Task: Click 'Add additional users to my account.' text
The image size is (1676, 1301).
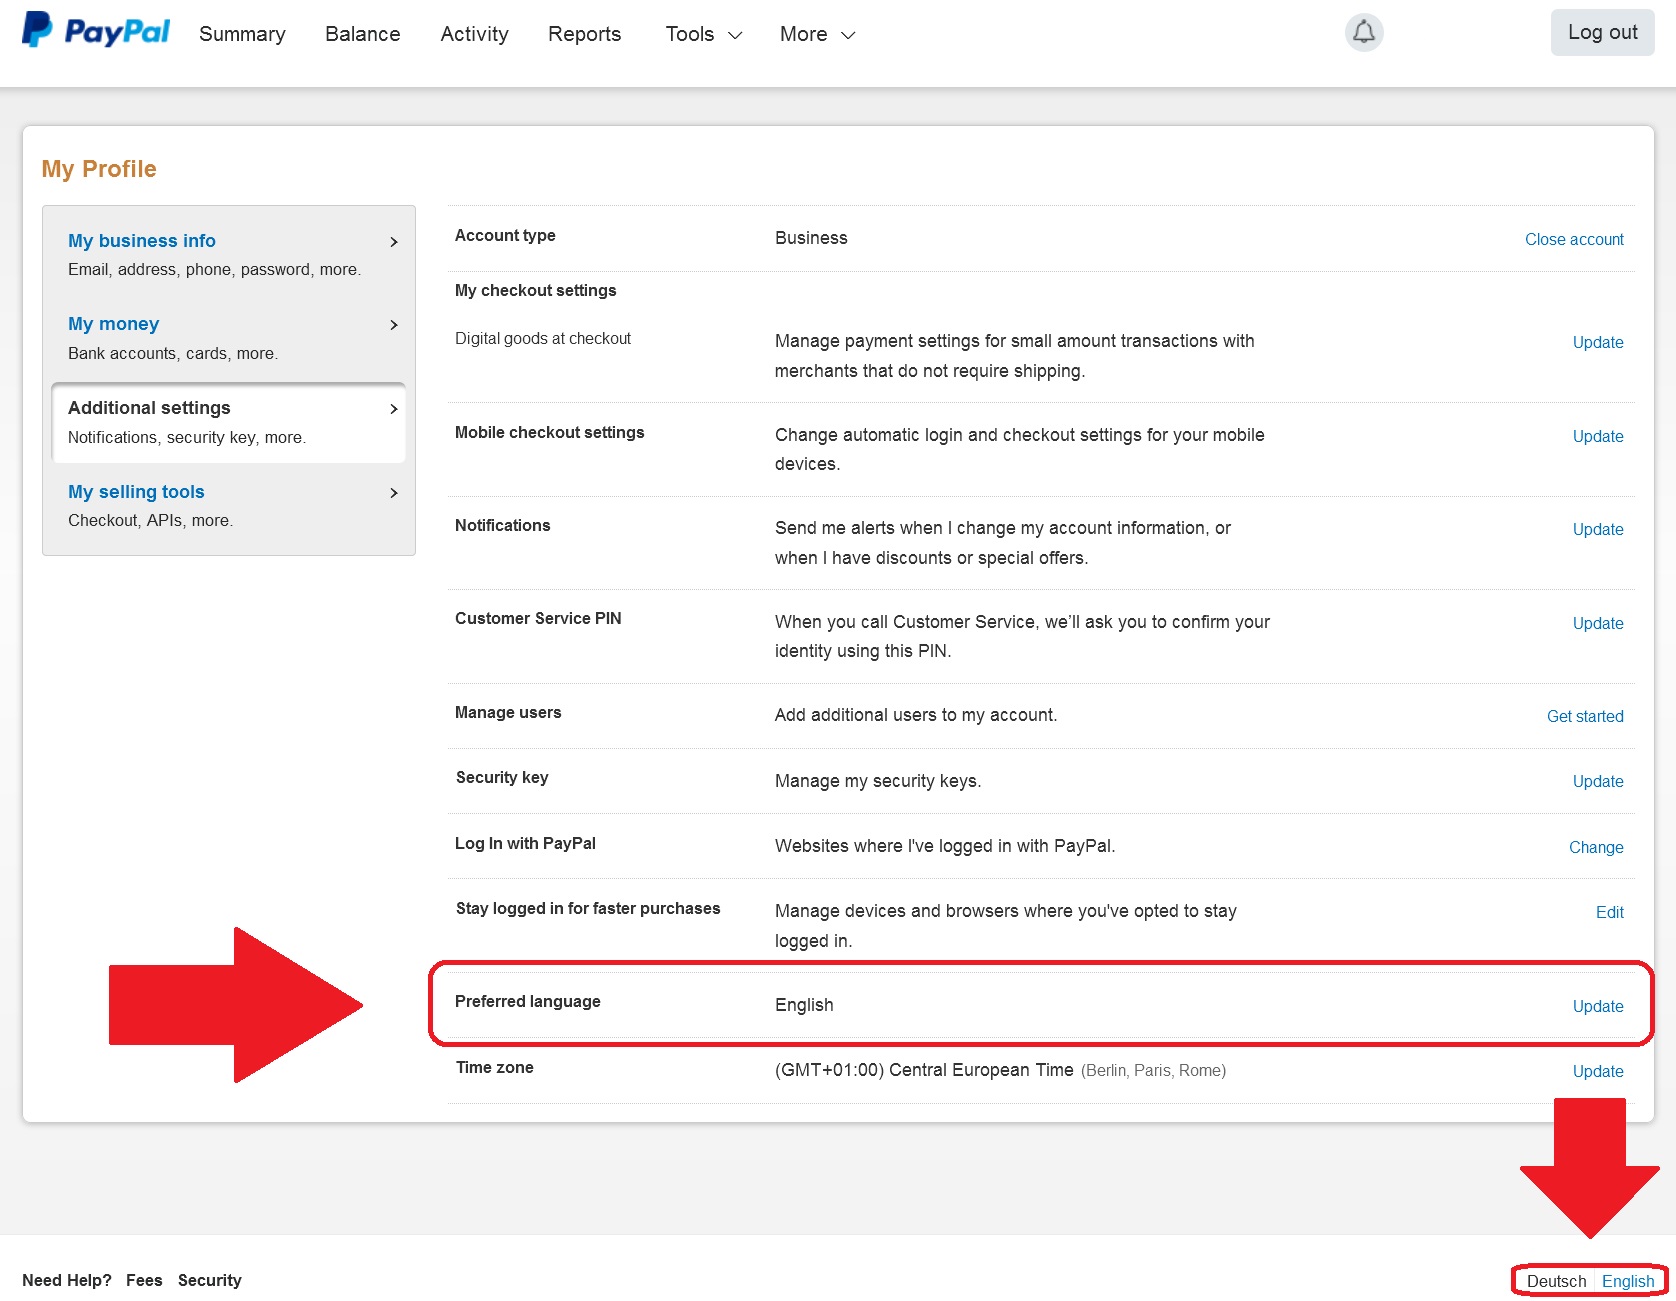Action: (x=916, y=715)
